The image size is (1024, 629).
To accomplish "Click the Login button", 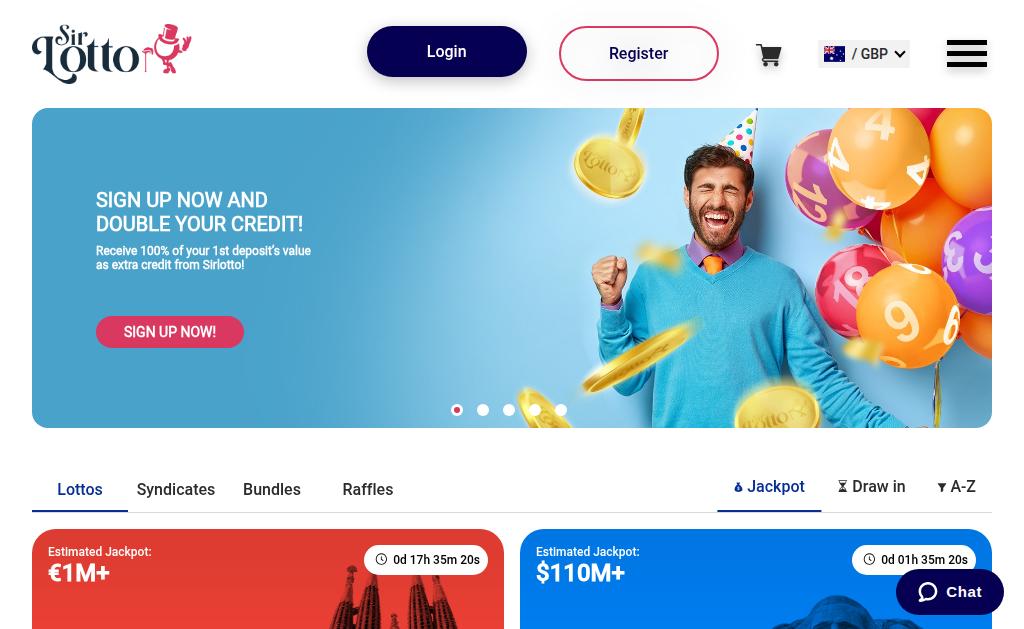I will click(447, 52).
